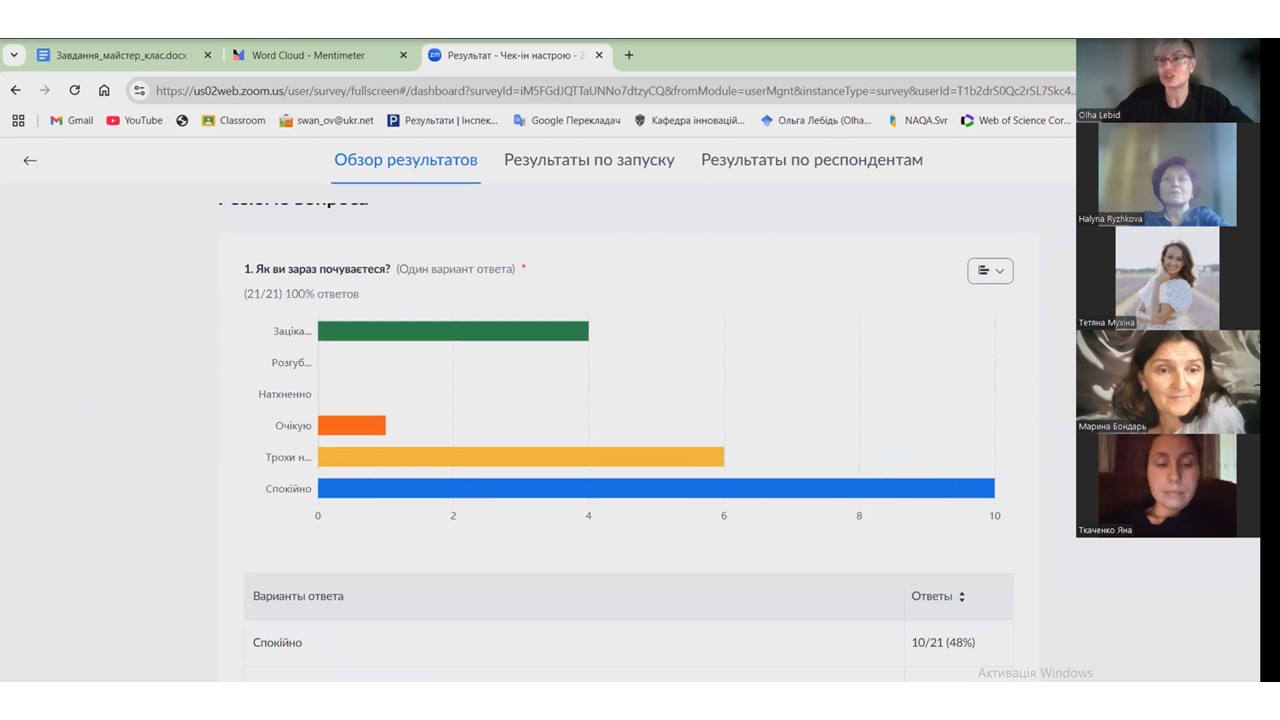Open the Classroom bookmark
This screenshot has height=720, width=1280.
233,120
